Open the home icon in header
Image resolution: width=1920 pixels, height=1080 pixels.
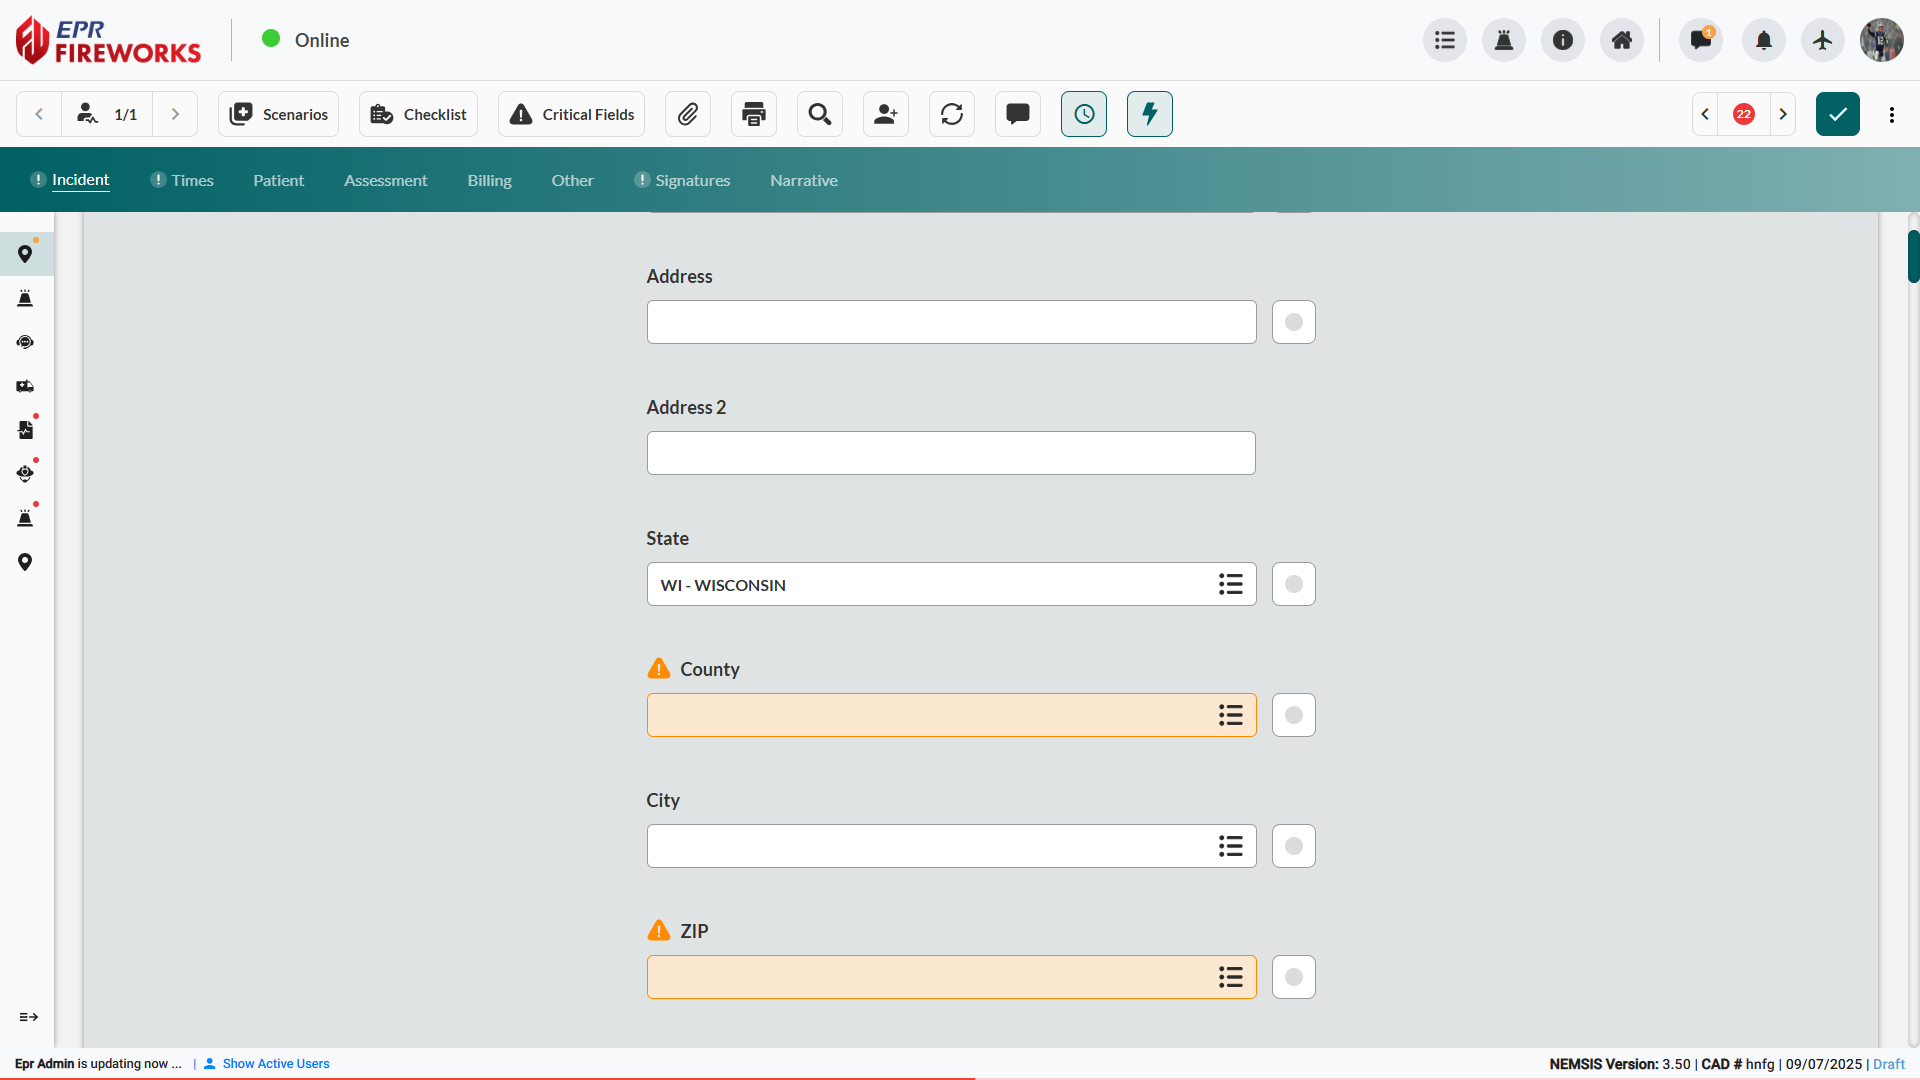[1622, 40]
